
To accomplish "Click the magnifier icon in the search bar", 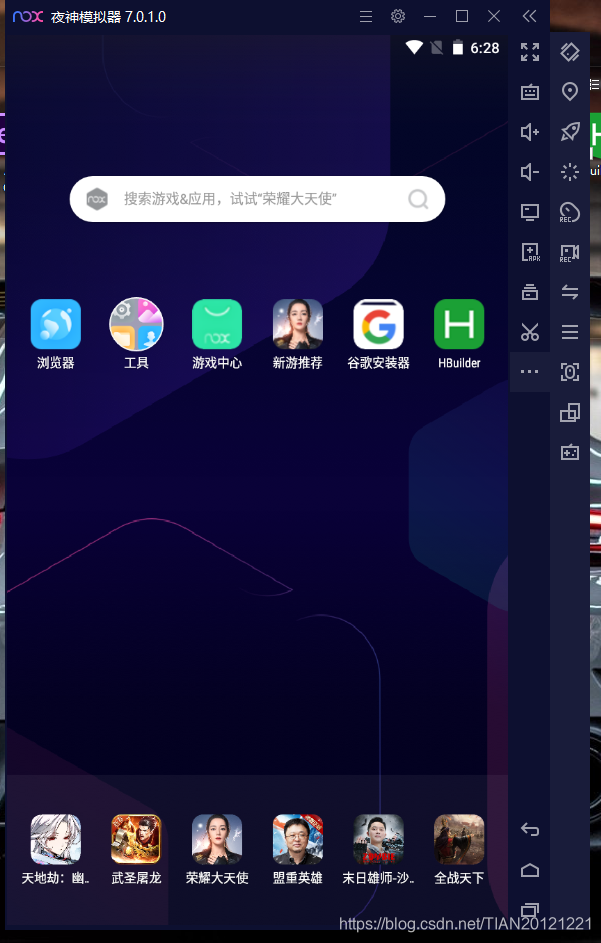I will click(x=418, y=199).
